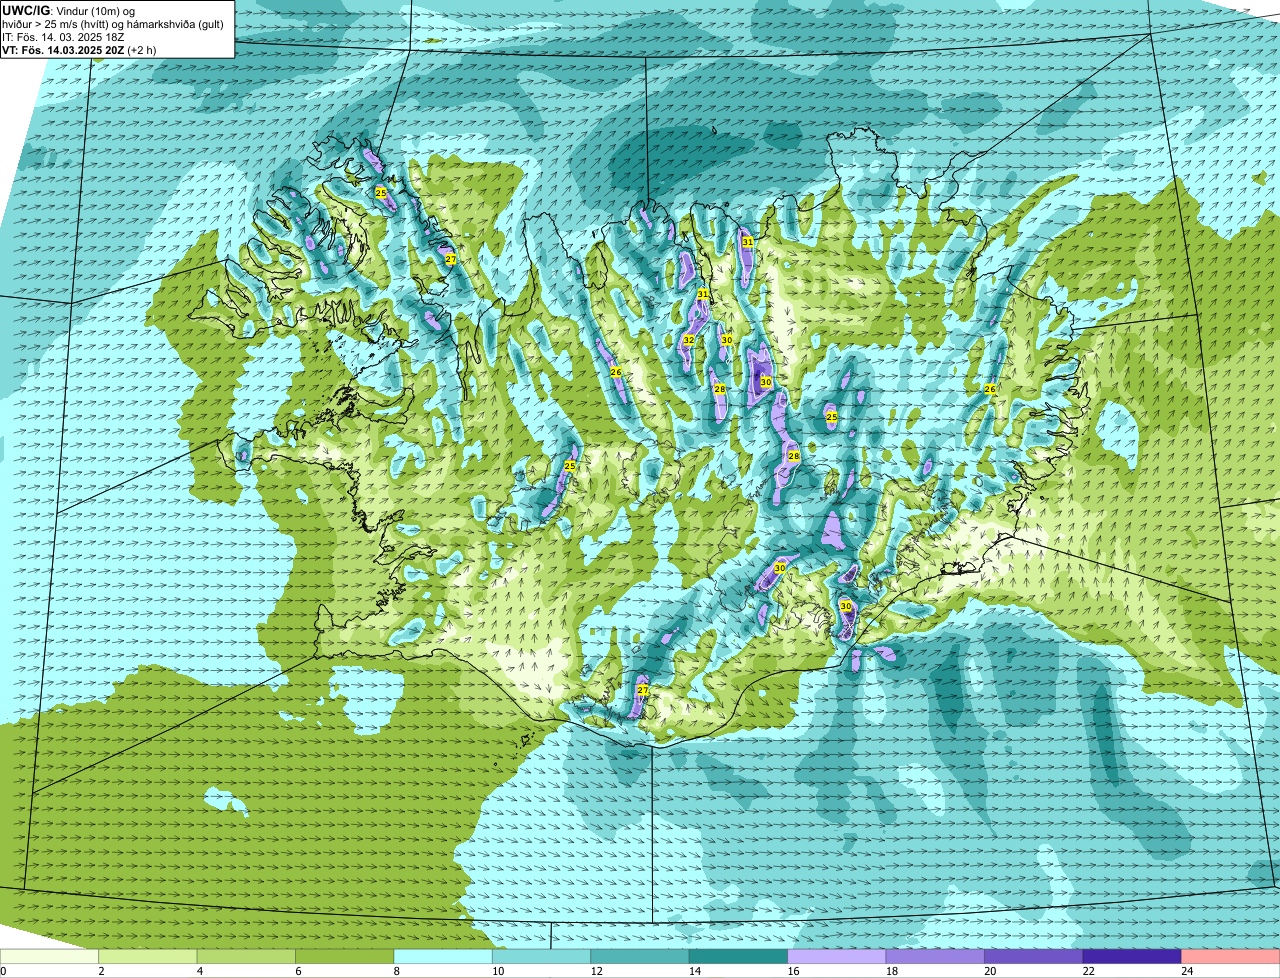Click the legend tick label "6"
The image size is (1280, 978).
298,971
